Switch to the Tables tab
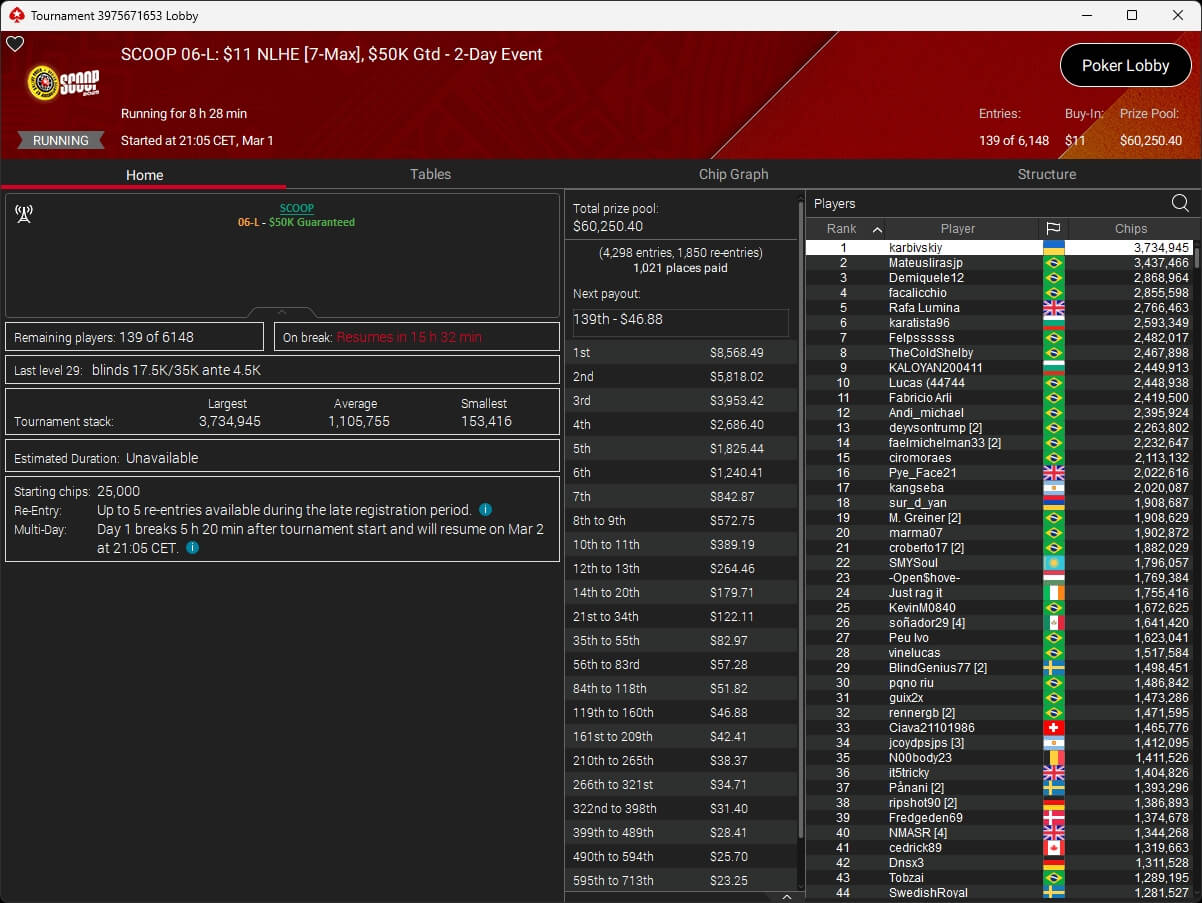1202x903 pixels. (x=430, y=174)
